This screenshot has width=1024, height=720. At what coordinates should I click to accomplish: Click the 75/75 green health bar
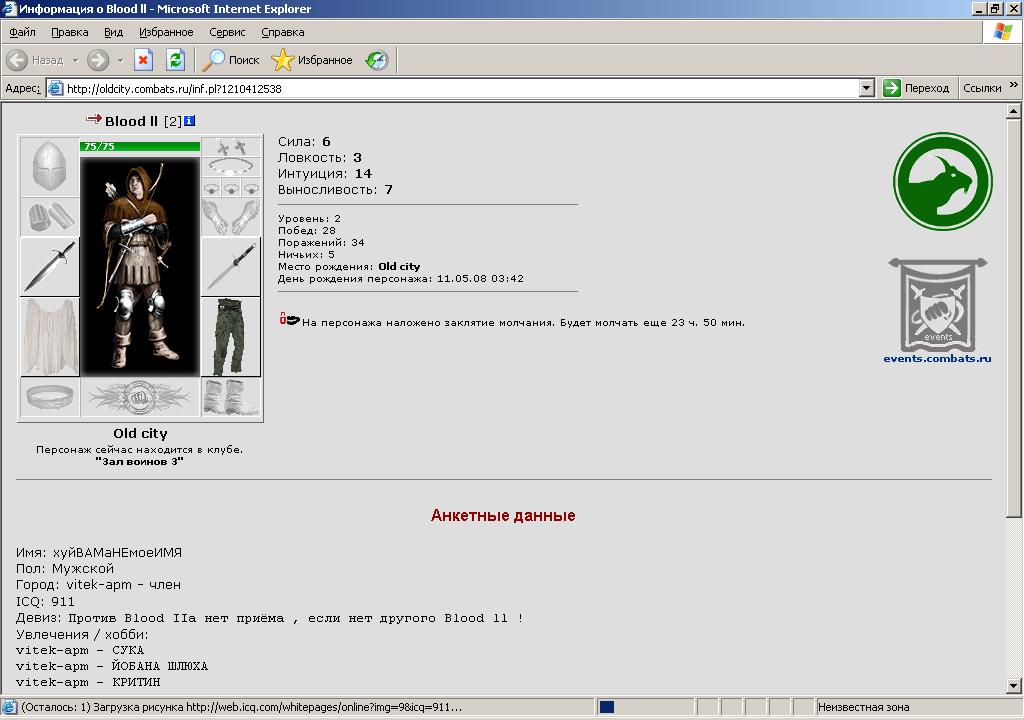(x=140, y=146)
